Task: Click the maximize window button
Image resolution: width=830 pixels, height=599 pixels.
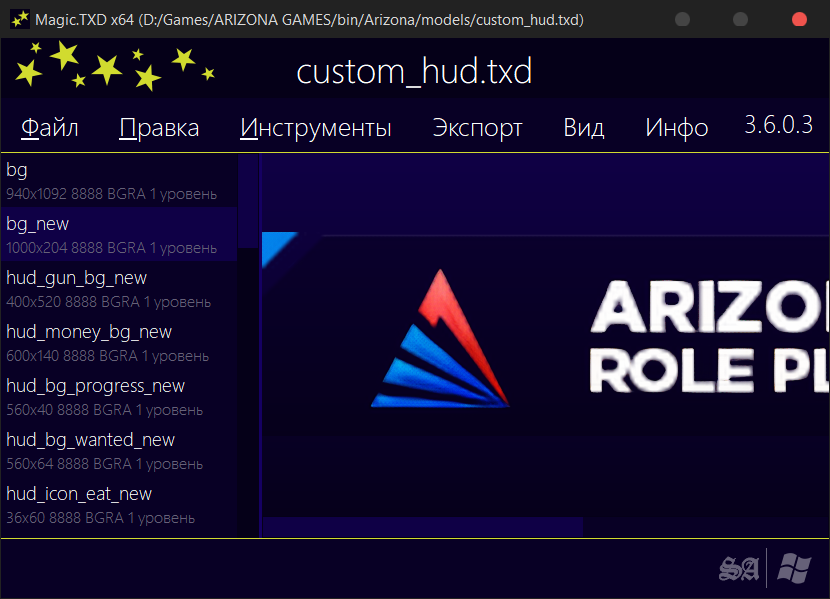Action: pyautogui.click(x=740, y=20)
